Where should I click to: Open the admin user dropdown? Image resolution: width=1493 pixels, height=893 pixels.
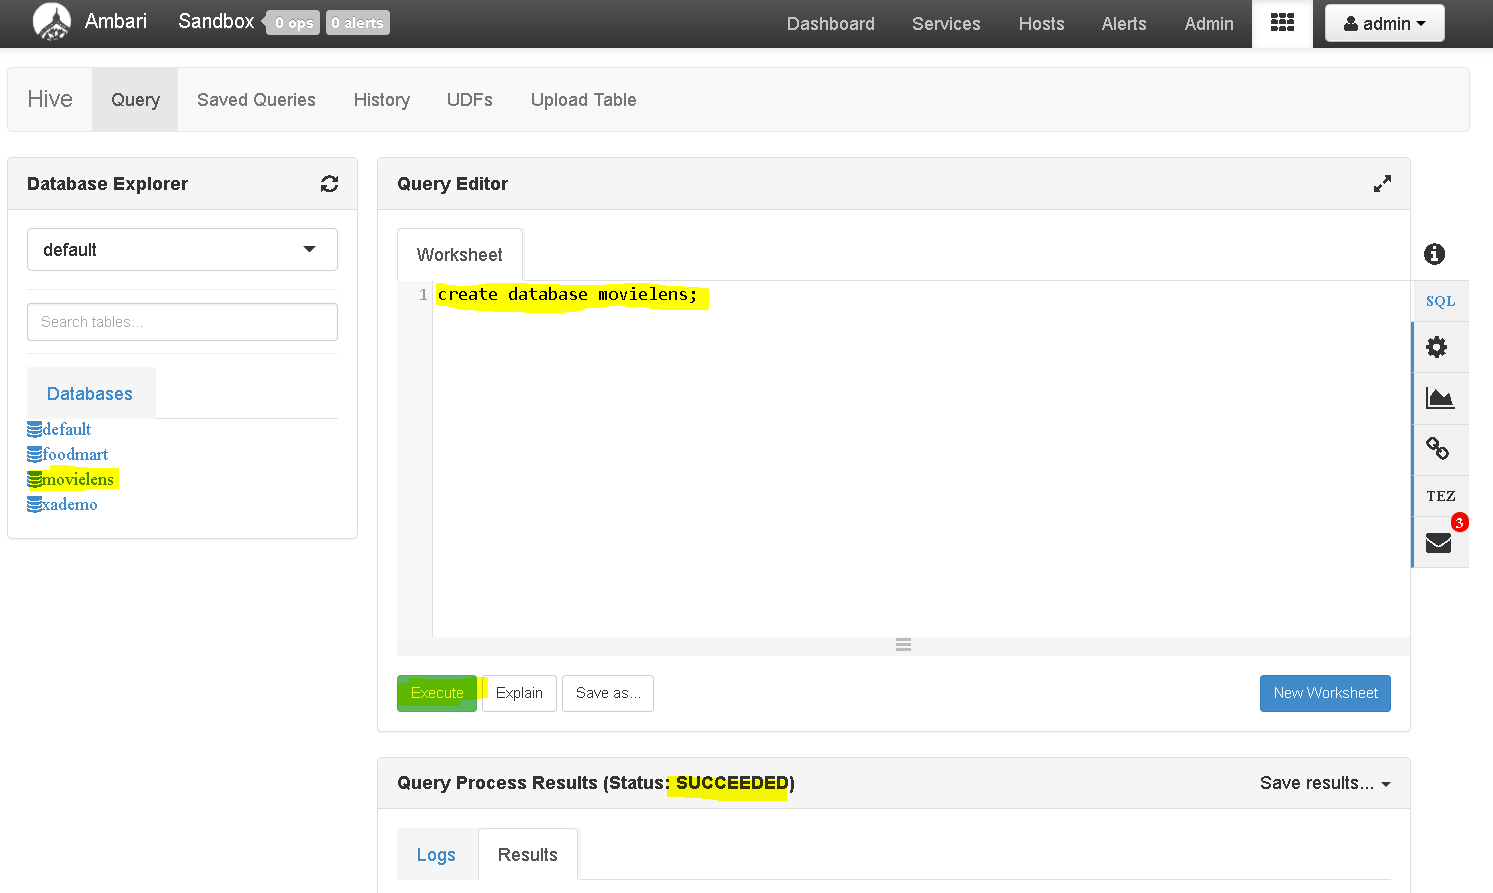[1384, 23]
